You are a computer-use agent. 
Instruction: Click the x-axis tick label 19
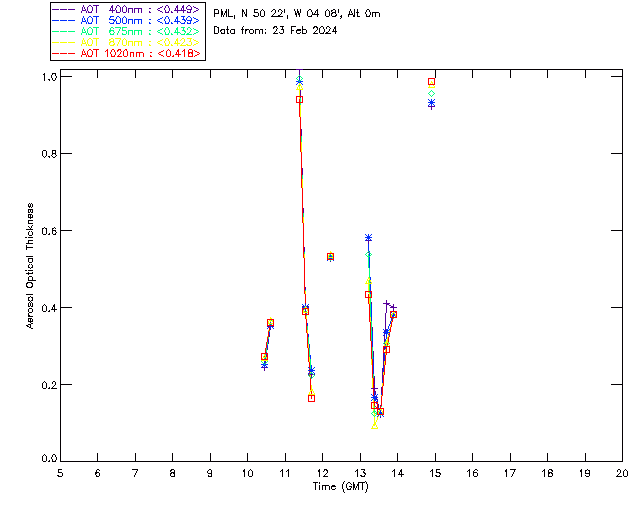coord(585,473)
